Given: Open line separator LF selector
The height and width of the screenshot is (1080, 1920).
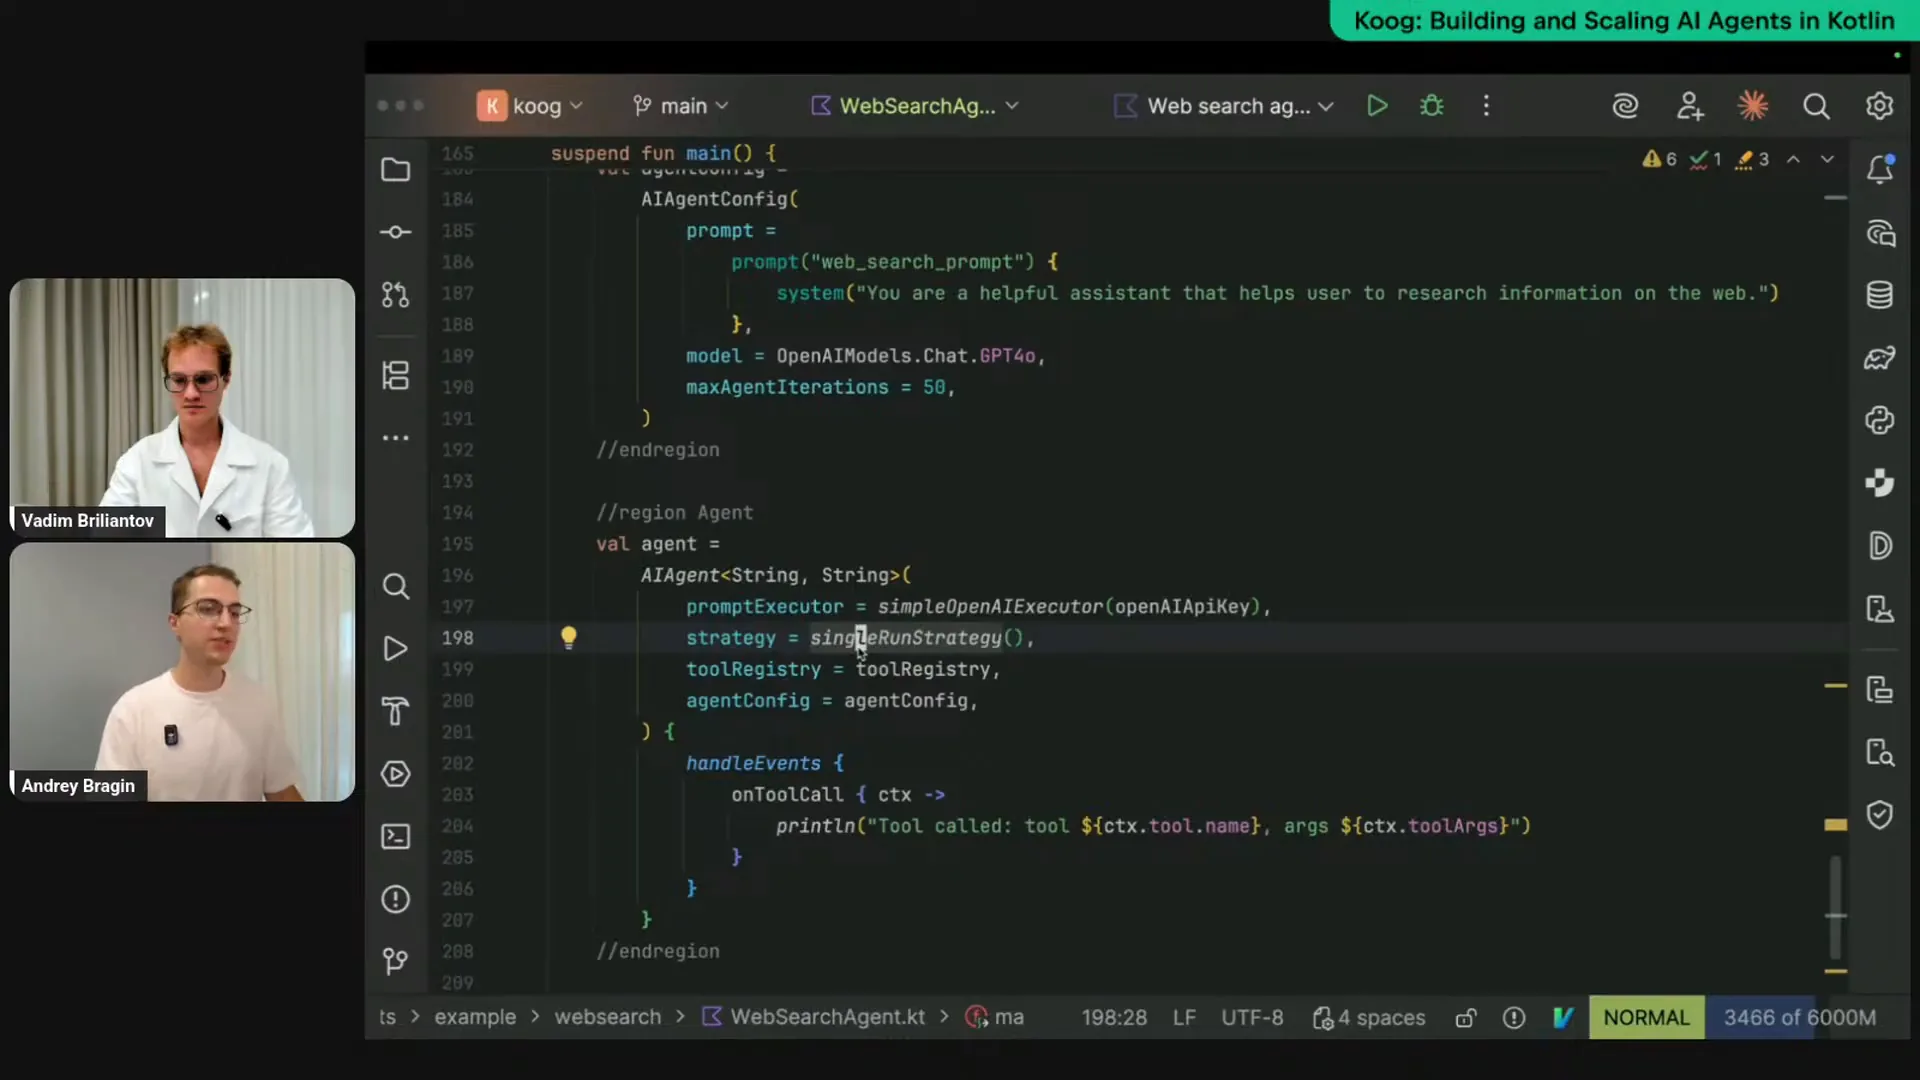Looking at the screenshot, I should click(x=1184, y=1018).
